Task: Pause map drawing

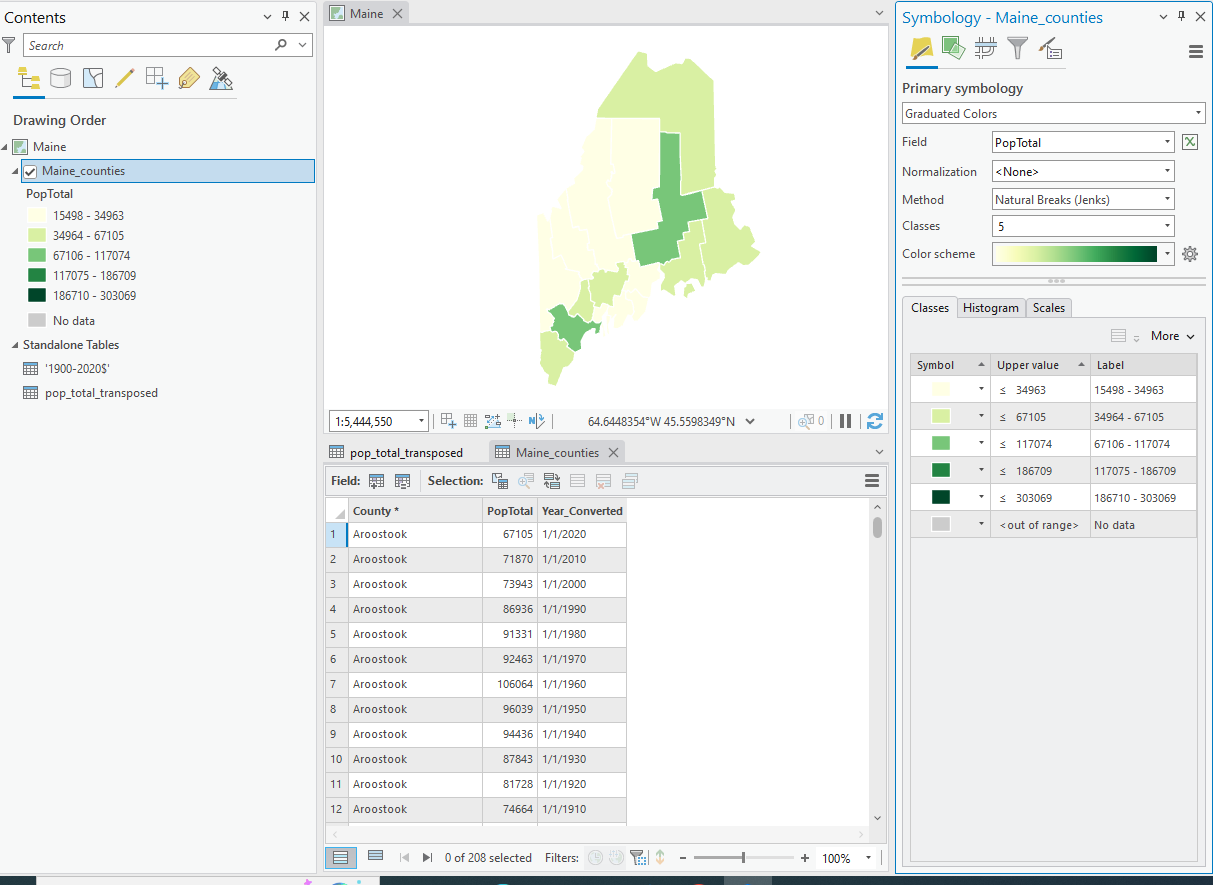Action: pos(846,421)
